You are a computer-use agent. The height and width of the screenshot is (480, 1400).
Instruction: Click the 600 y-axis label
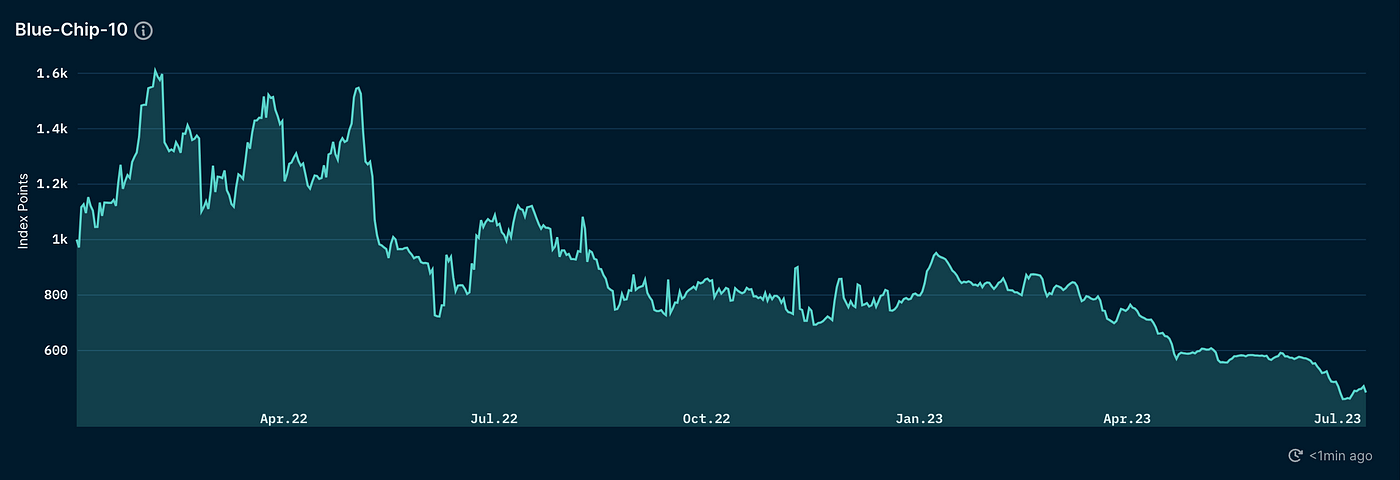(x=55, y=351)
